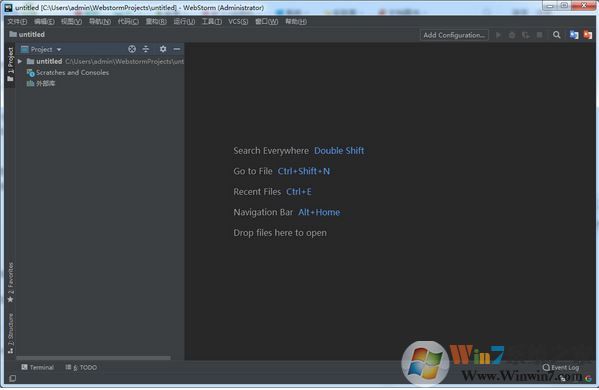The image size is (599, 390).
Task: Open the Terminal tab at bottom
Action: tap(37, 367)
